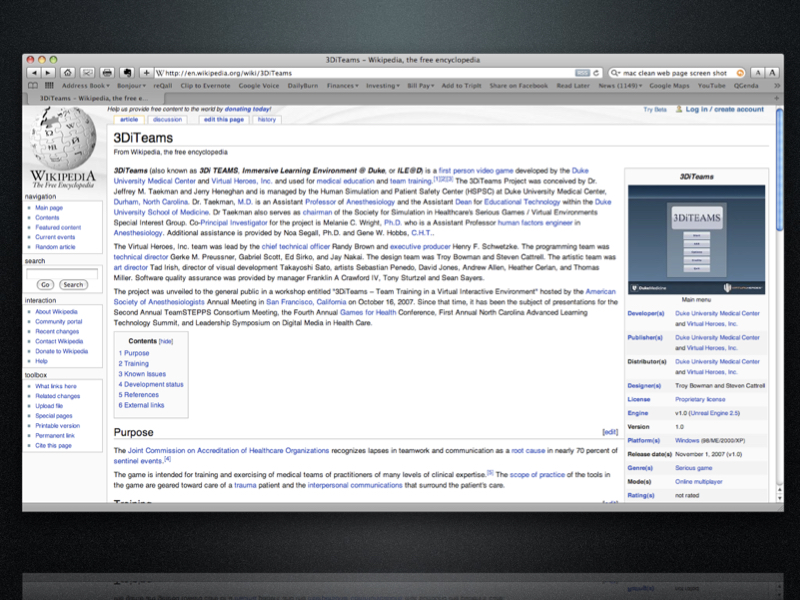Open a new tab with plus icon
Viewport: 800px width, 600px height.
tap(777, 98)
